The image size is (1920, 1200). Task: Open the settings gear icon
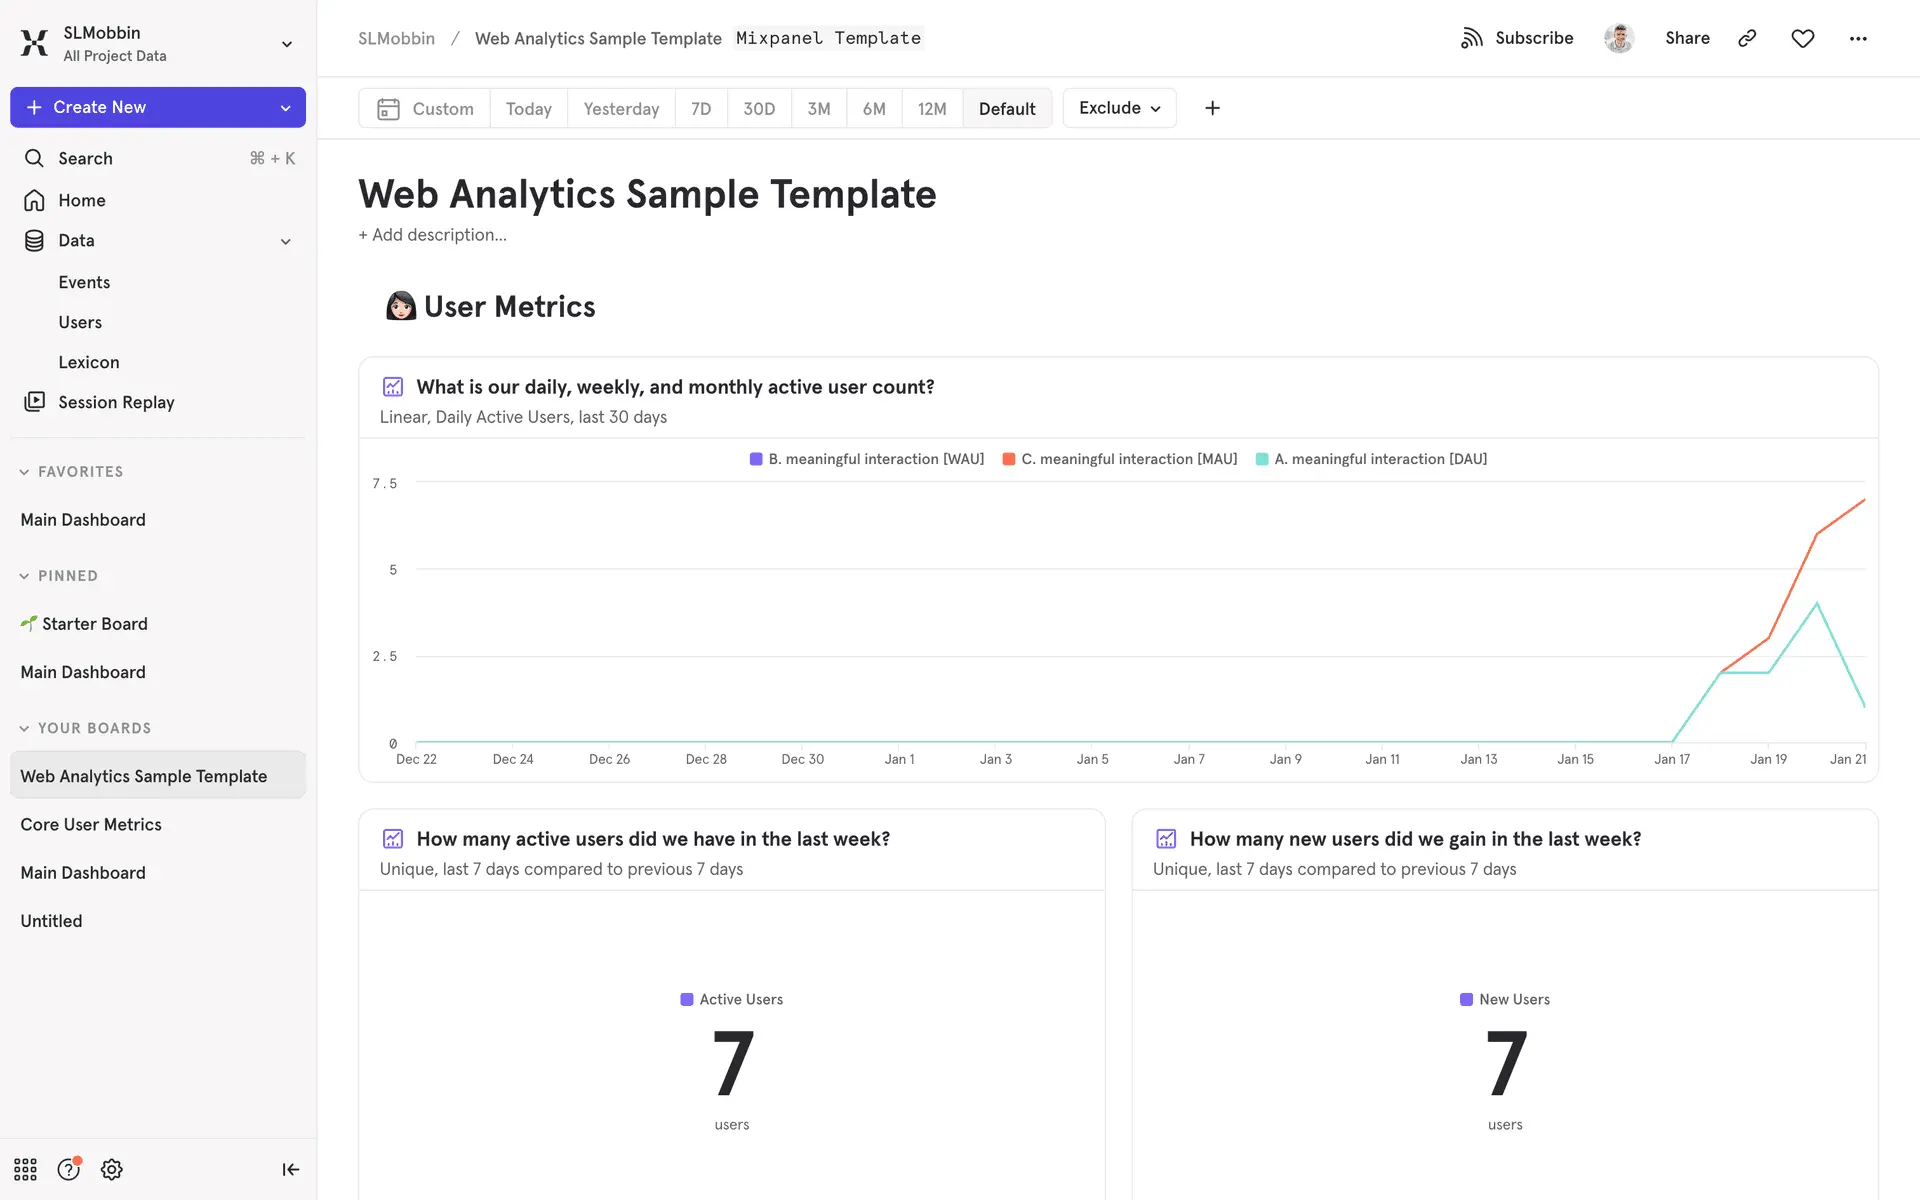click(x=112, y=1169)
